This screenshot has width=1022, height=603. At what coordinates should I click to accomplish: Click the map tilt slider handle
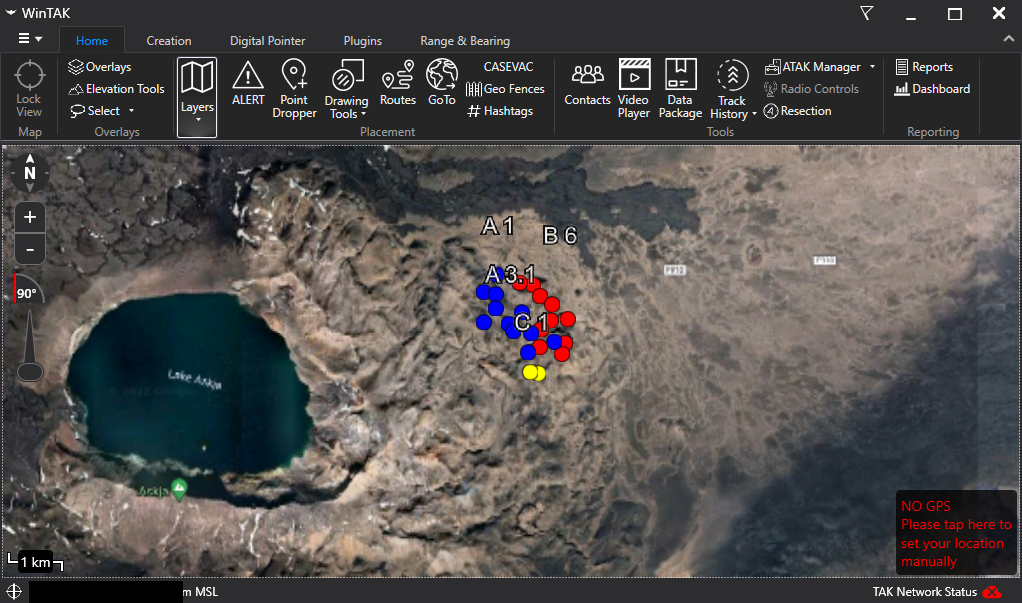[29, 372]
